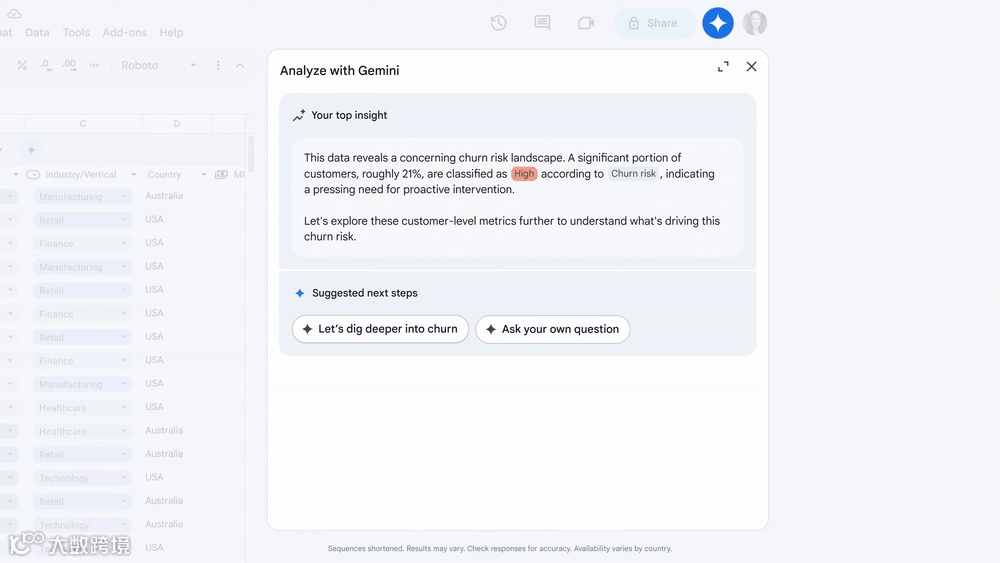
Task: Click the user profile avatar
Action: click(x=755, y=23)
